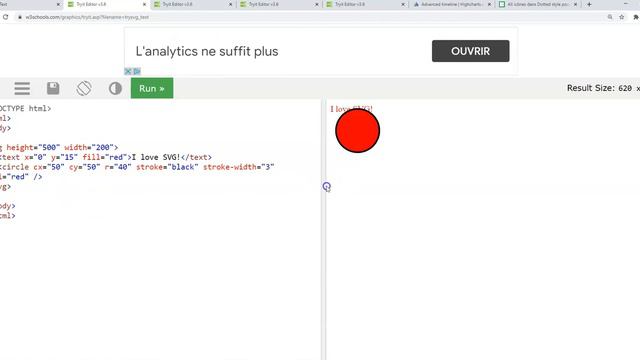Close the active Tryit Editor tab
Viewport: 640px width, 360px height.
tap(144, 4)
